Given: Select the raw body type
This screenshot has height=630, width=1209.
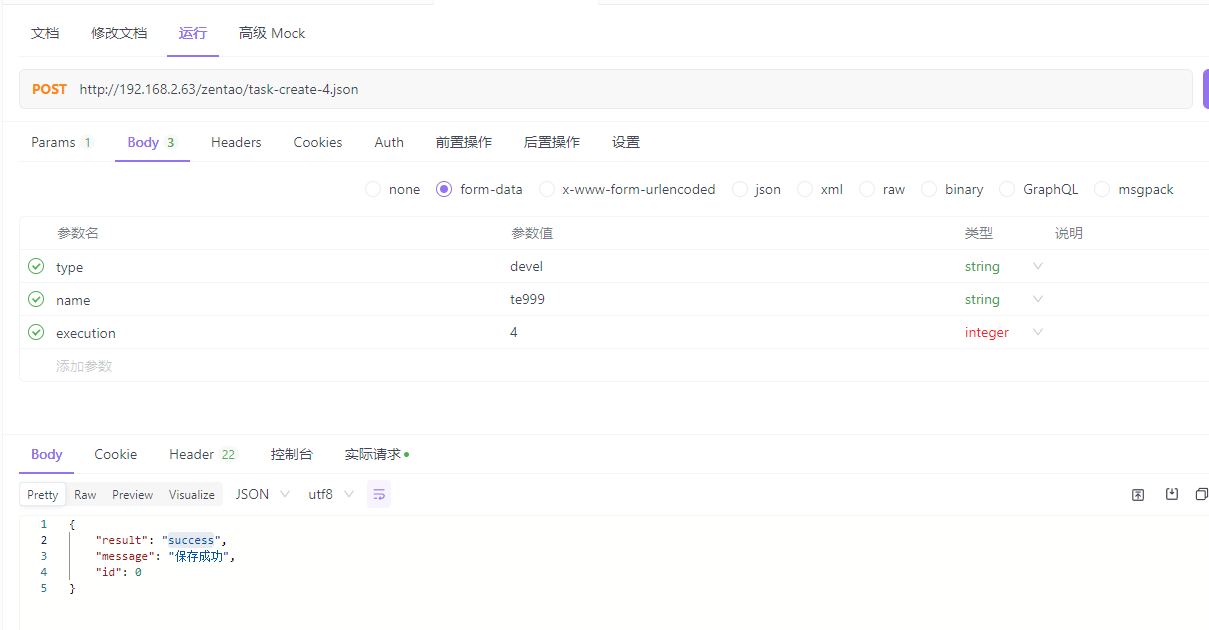Looking at the screenshot, I should [x=882, y=189].
